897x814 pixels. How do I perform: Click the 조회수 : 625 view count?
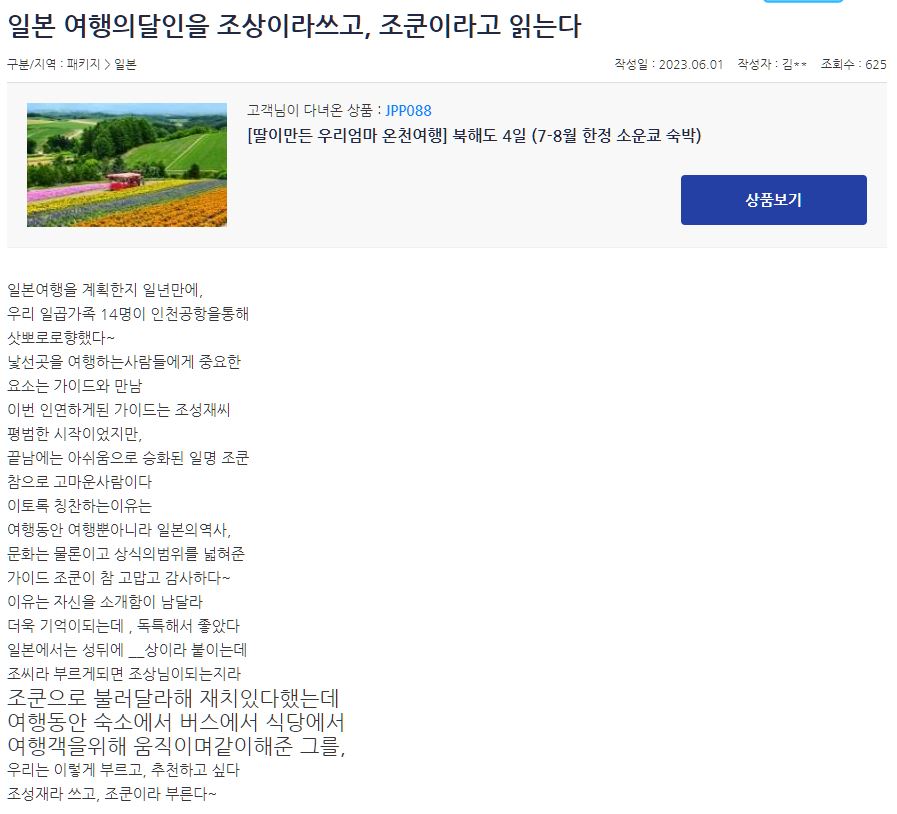854,64
